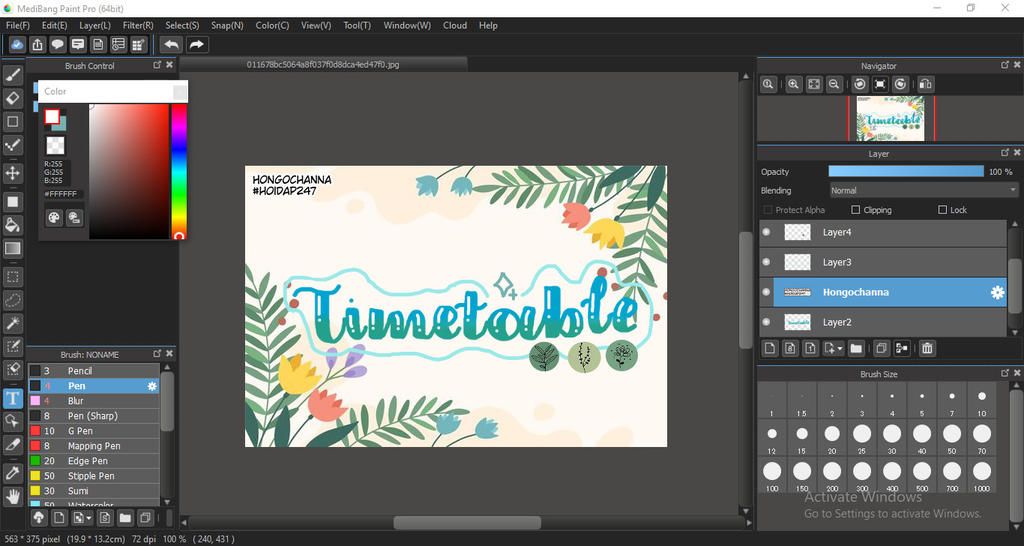Select the Edge Pen brush
This screenshot has height=546, width=1024.
[x=93, y=461]
